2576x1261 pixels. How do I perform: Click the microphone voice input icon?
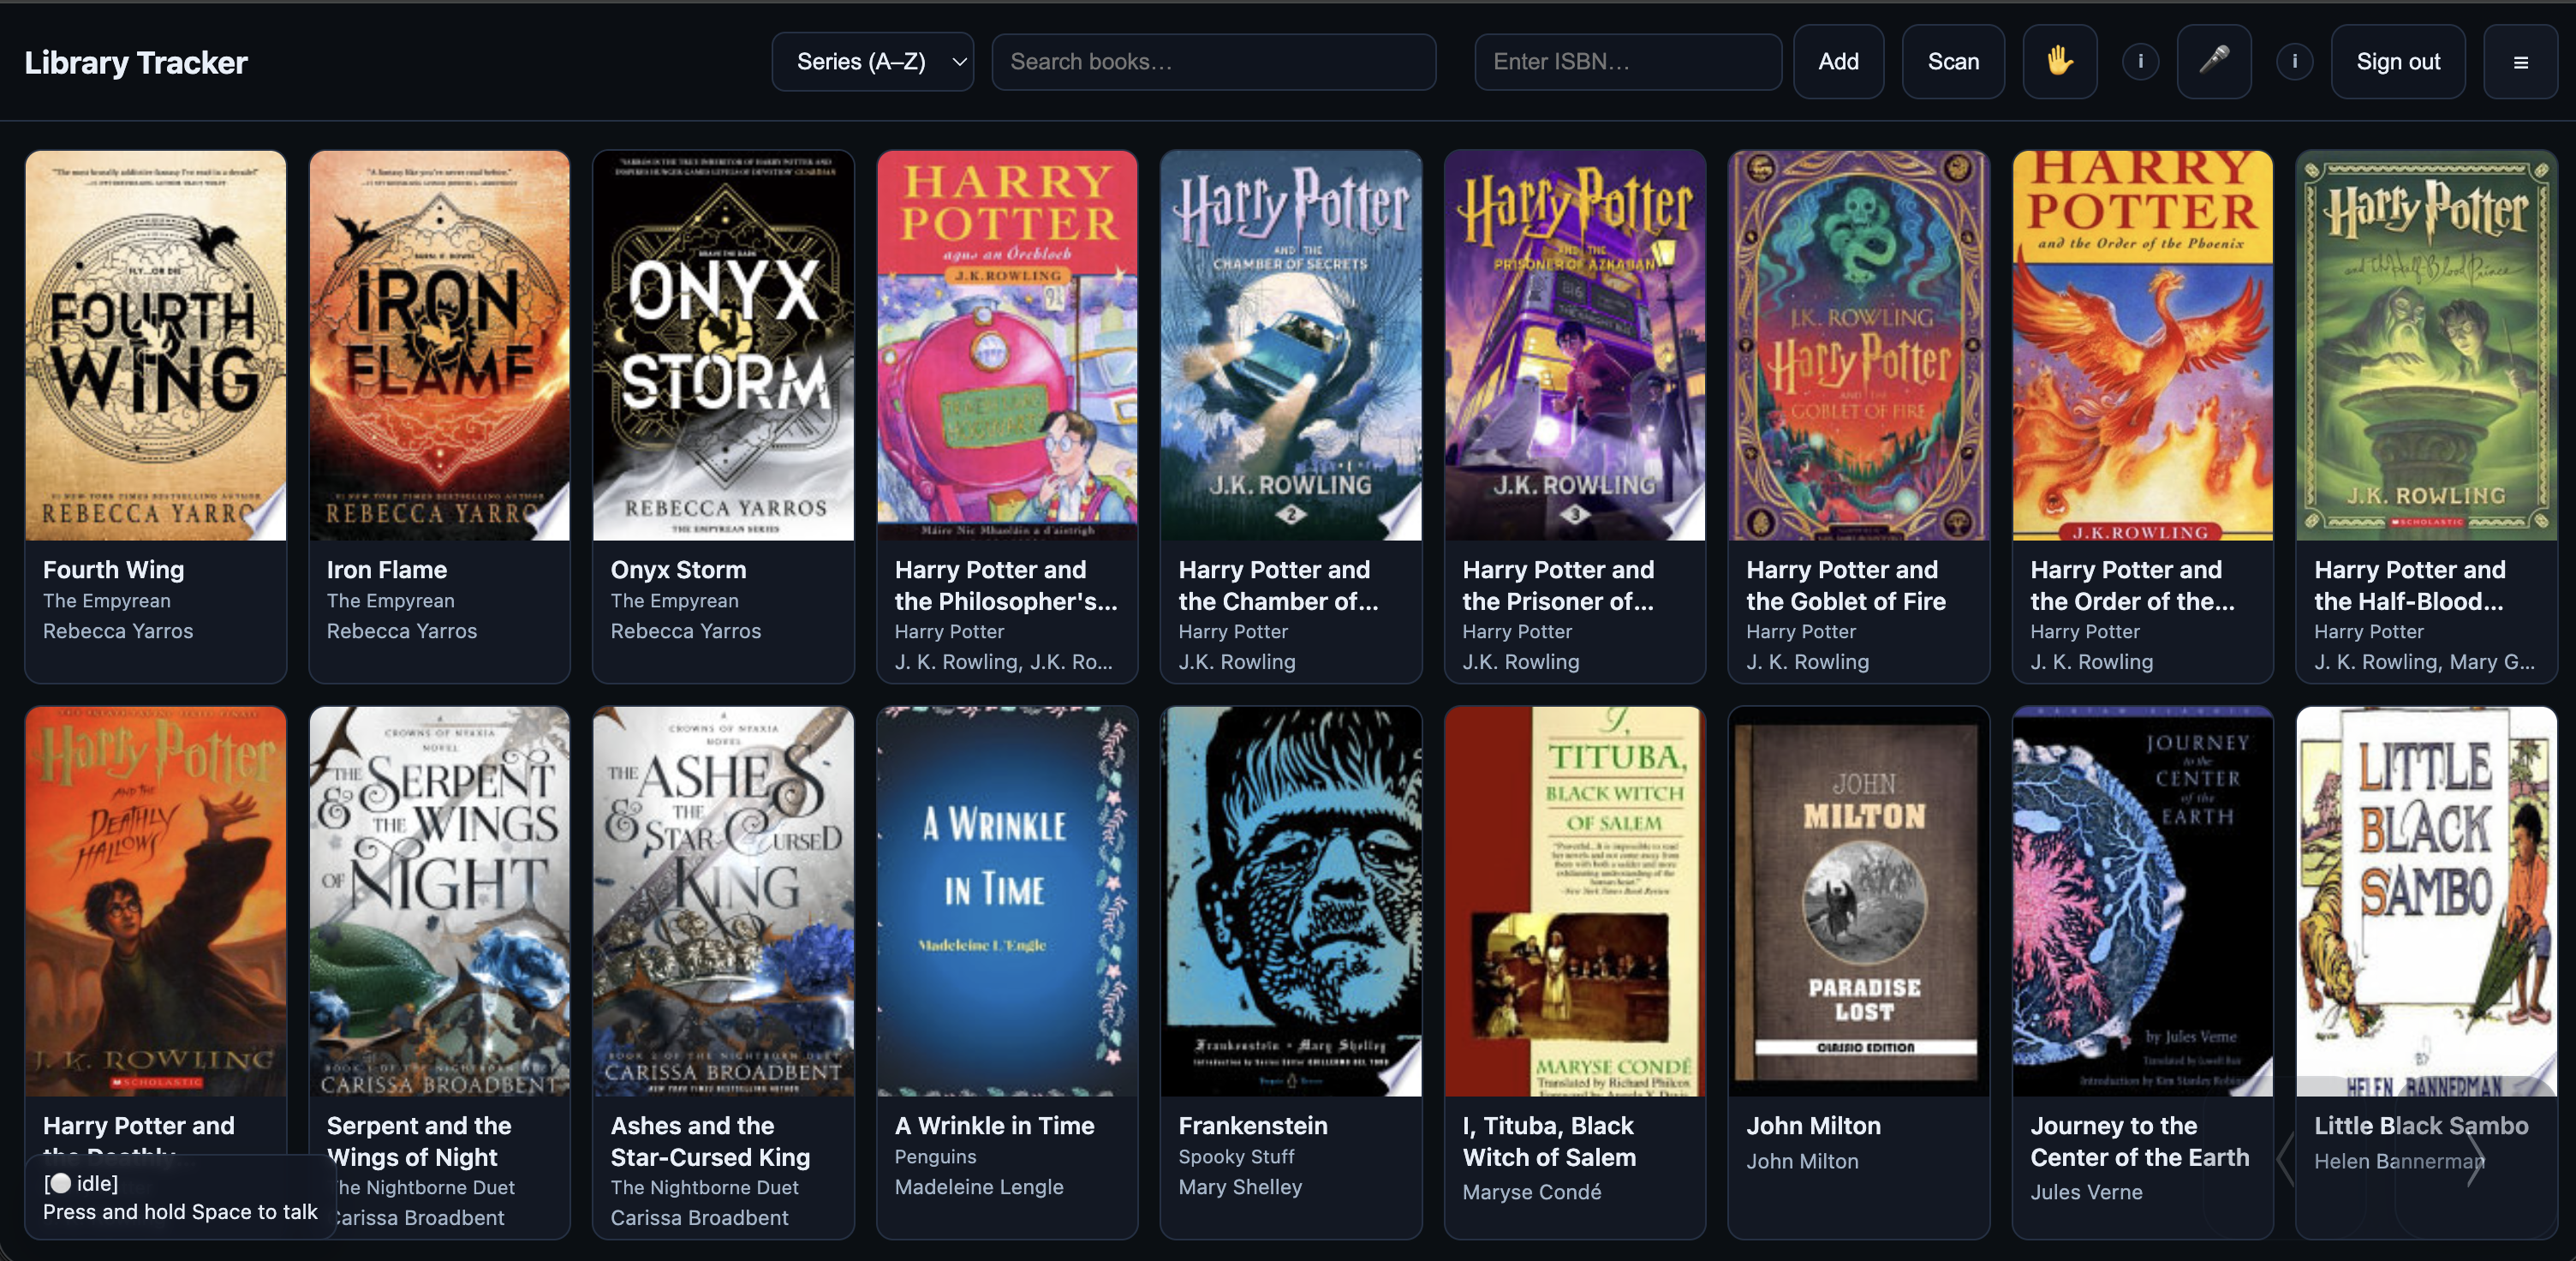pyautogui.click(x=2213, y=62)
